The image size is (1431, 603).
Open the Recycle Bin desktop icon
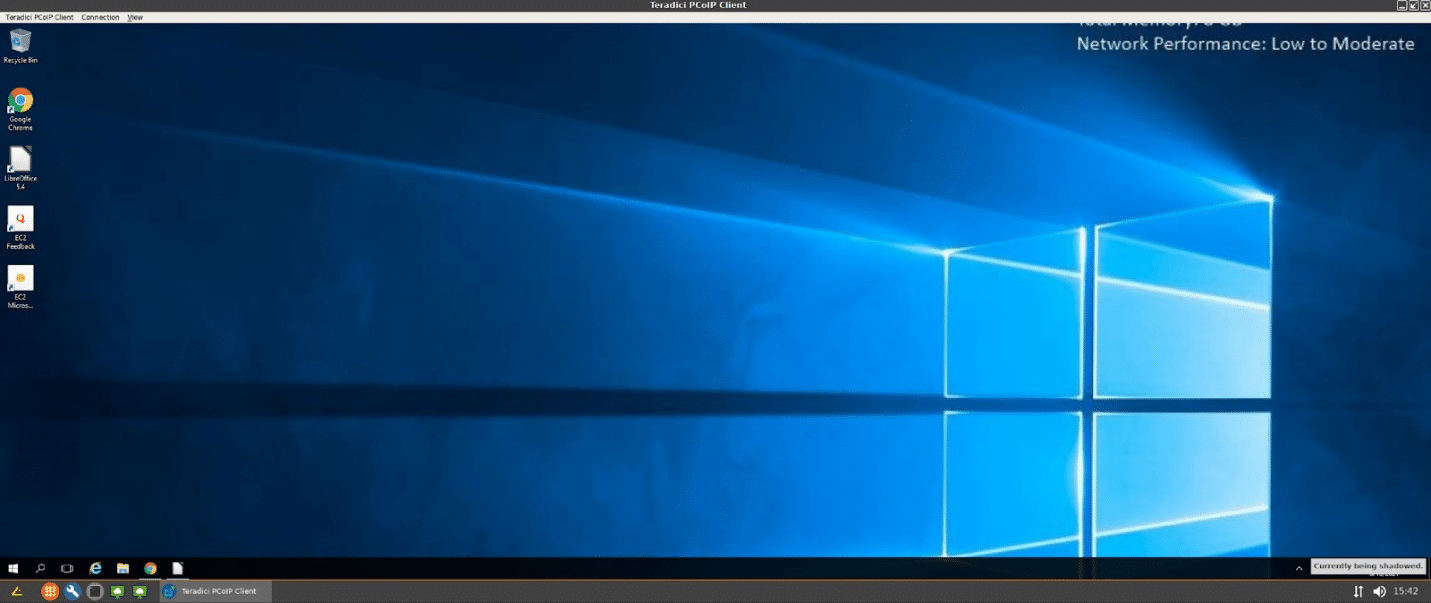tap(20, 45)
